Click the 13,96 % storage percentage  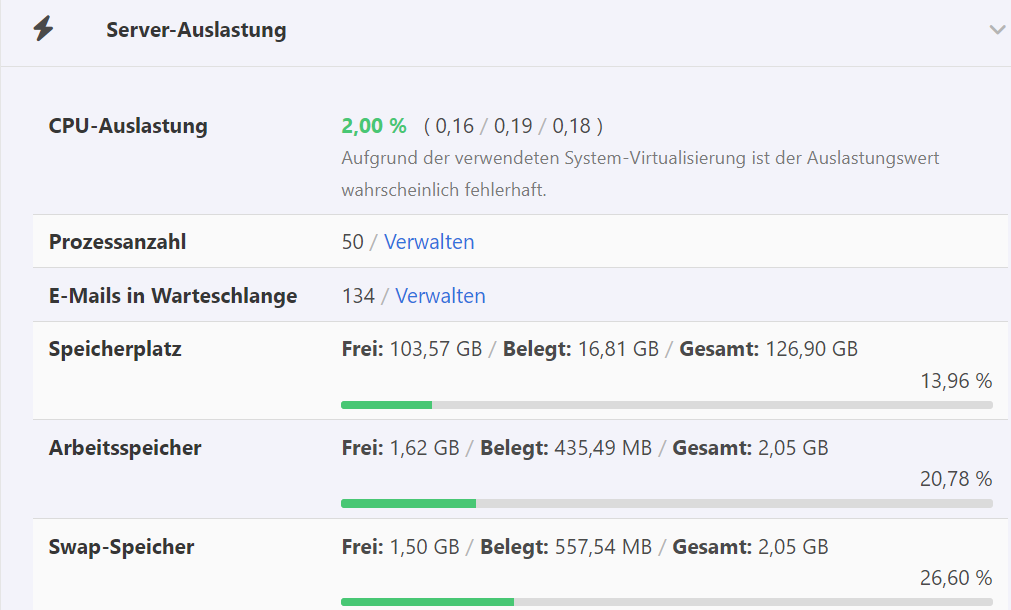[x=955, y=381]
